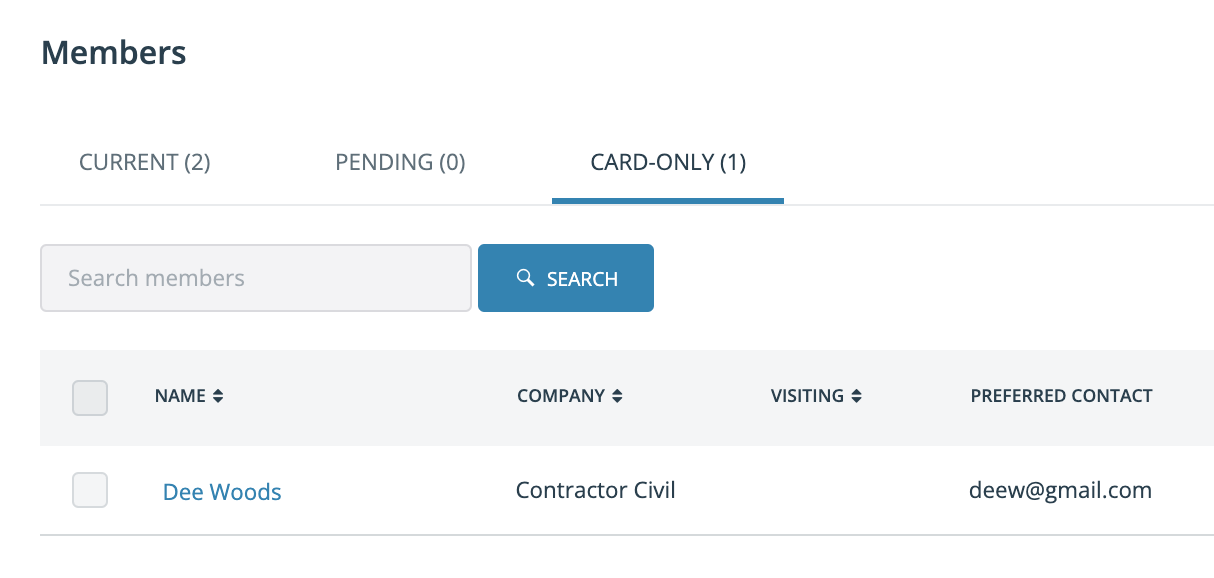
Task: Check the checkbox for Dee Woods row
Action: (x=90, y=490)
